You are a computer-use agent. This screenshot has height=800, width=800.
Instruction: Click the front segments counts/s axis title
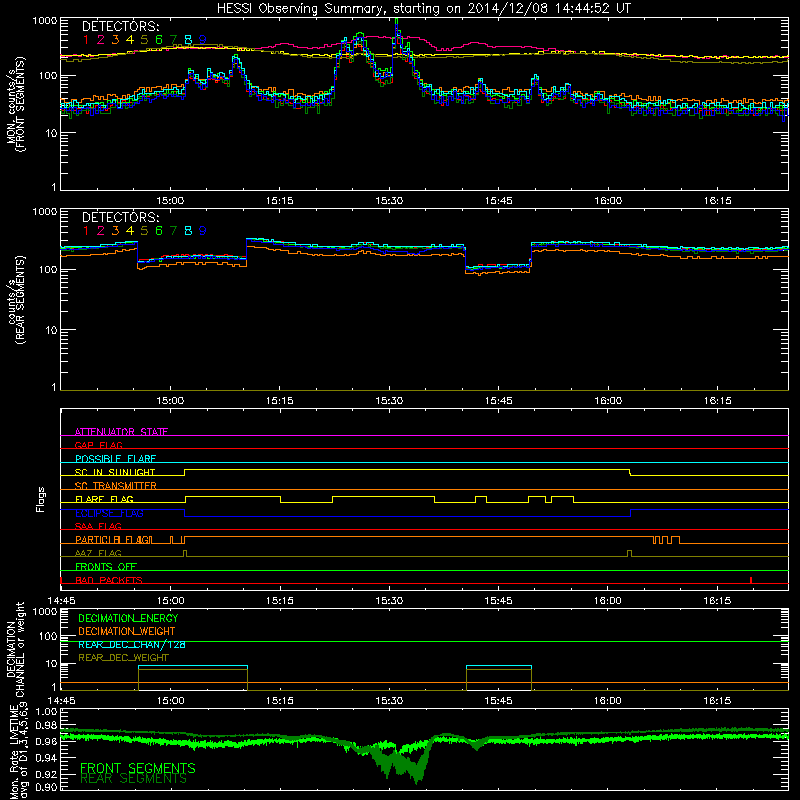click(x=15, y=105)
